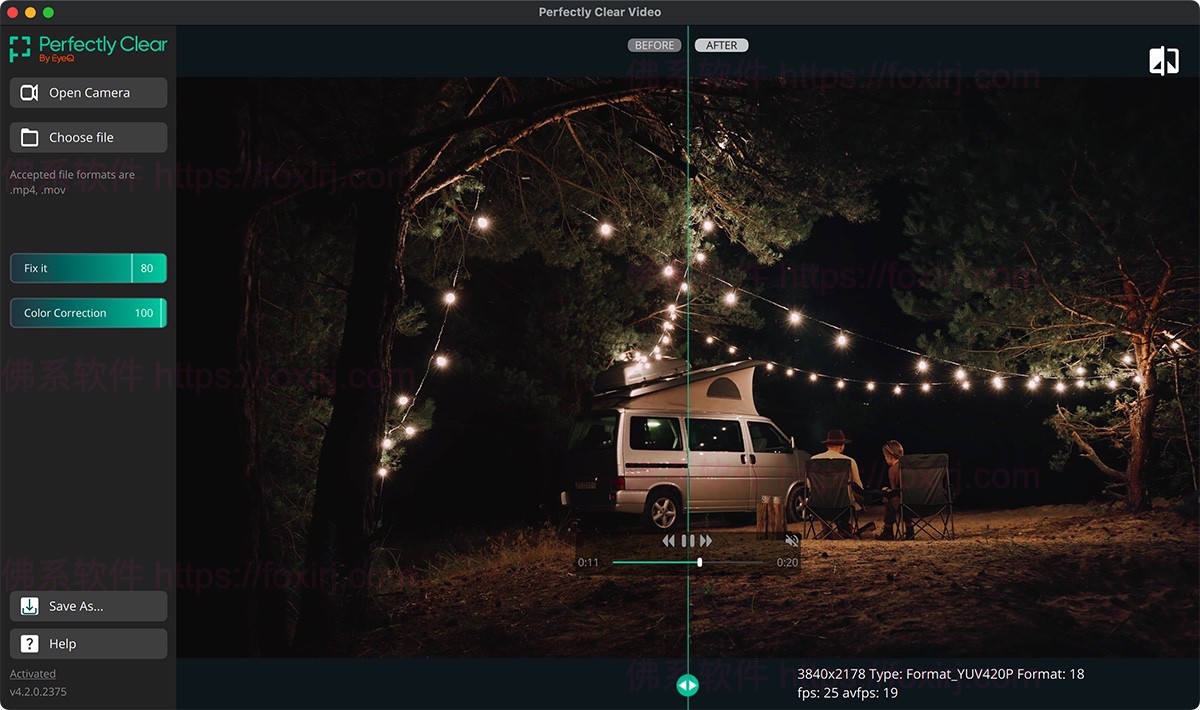Click the video timeline seek handle

(699, 562)
